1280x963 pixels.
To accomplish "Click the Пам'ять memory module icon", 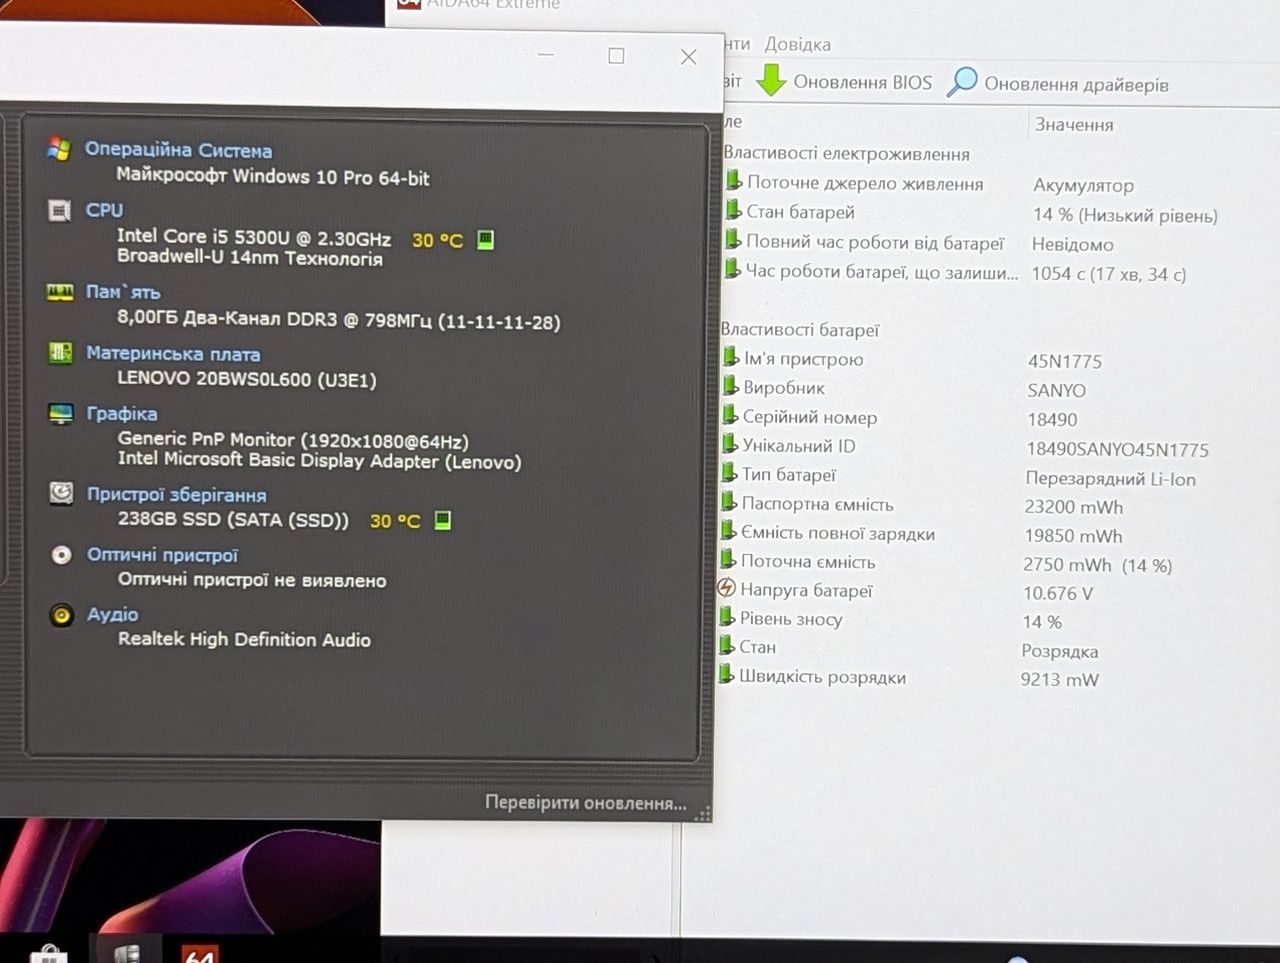I will [60, 292].
